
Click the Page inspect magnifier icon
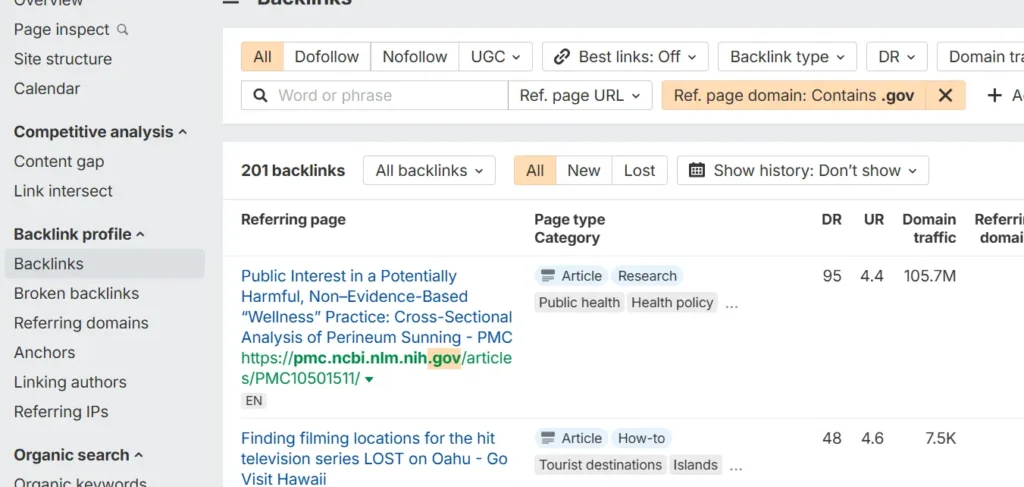click(122, 30)
